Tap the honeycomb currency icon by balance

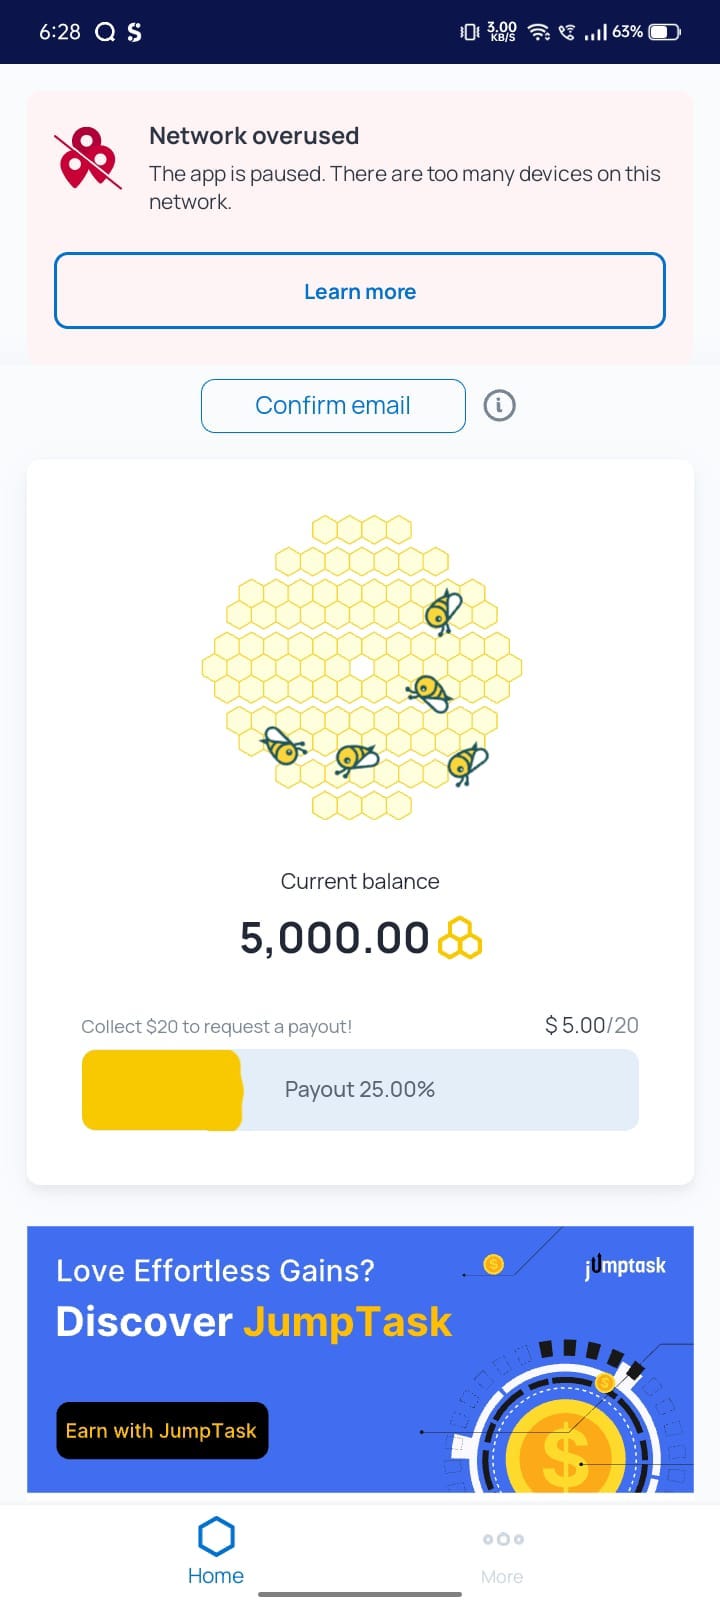coord(460,938)
